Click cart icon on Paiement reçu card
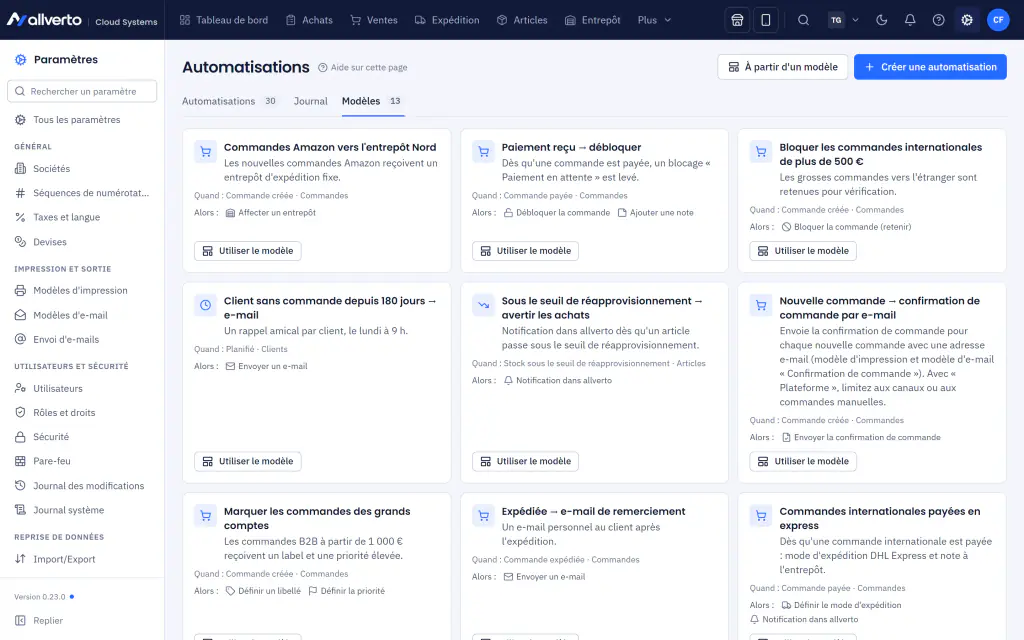 coord(483,152)
